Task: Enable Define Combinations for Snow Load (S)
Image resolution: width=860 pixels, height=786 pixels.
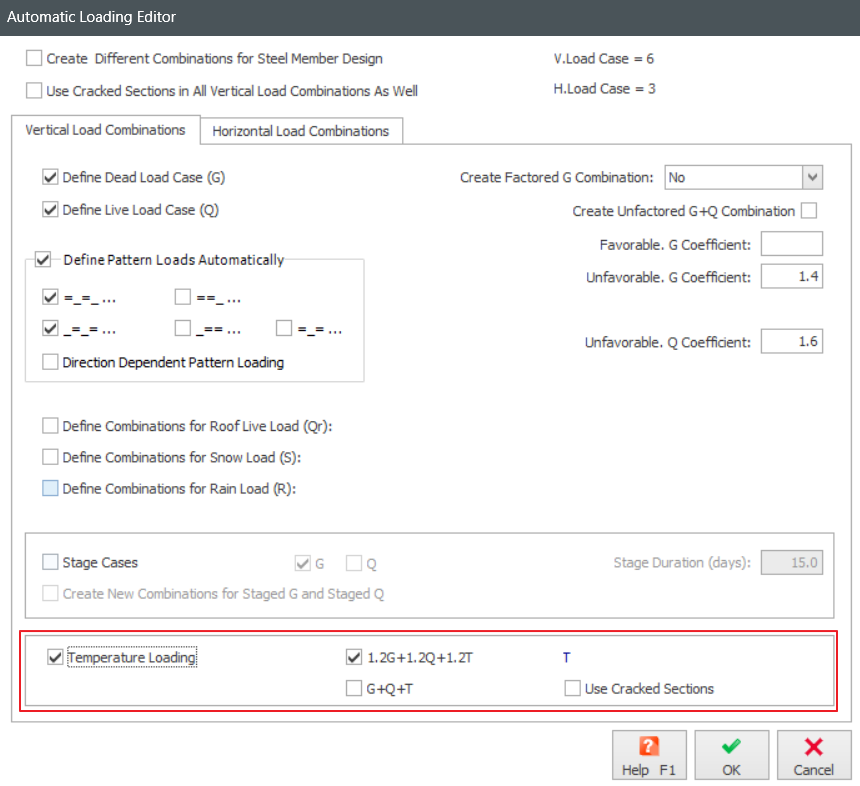Action: pos(51,457)
